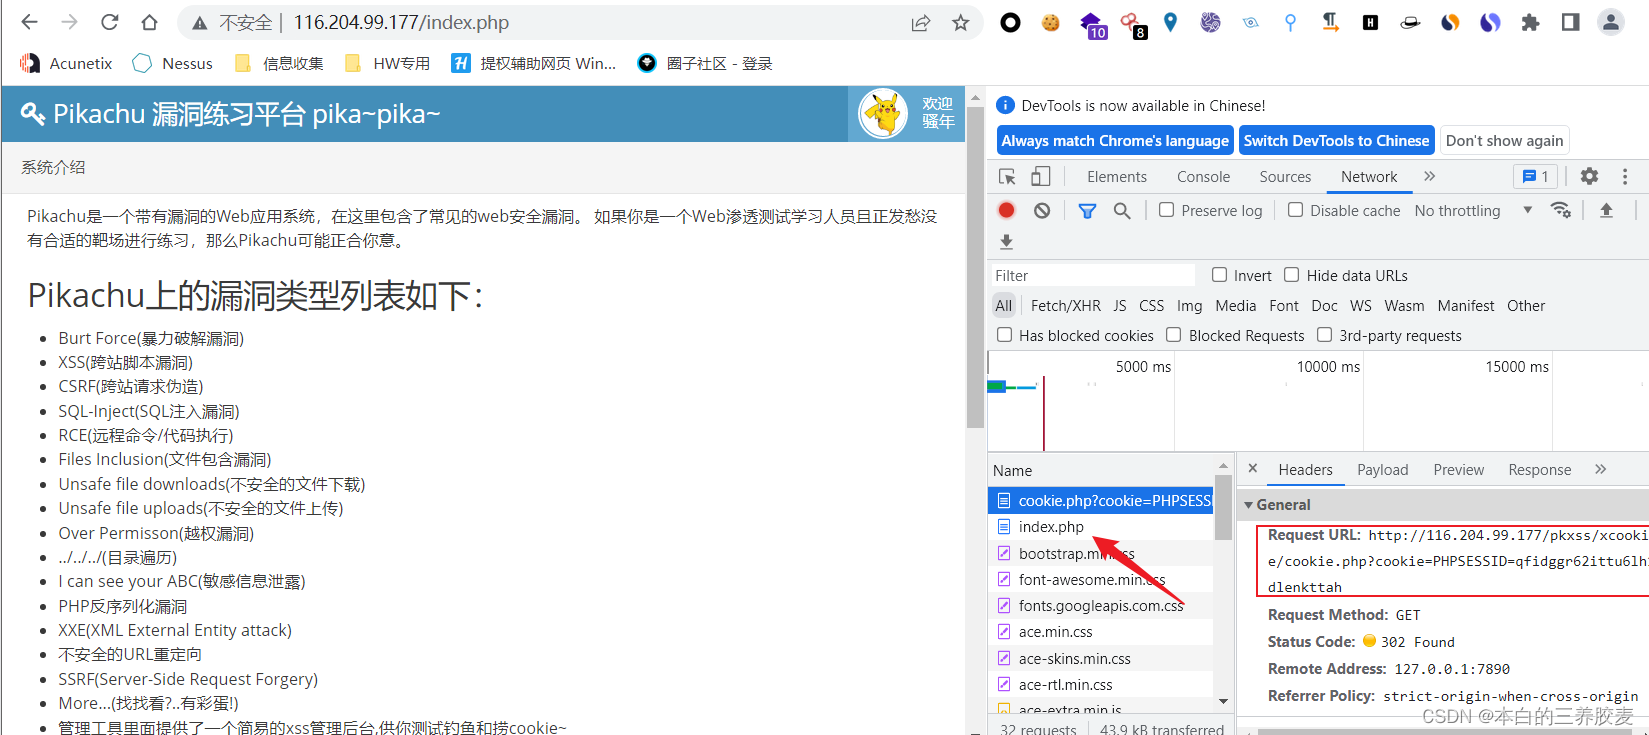Select the index.php request row
Image resolution: width=1649 pixels, height=735 pixels.
pyautogui.click(x=1100, y=527)
